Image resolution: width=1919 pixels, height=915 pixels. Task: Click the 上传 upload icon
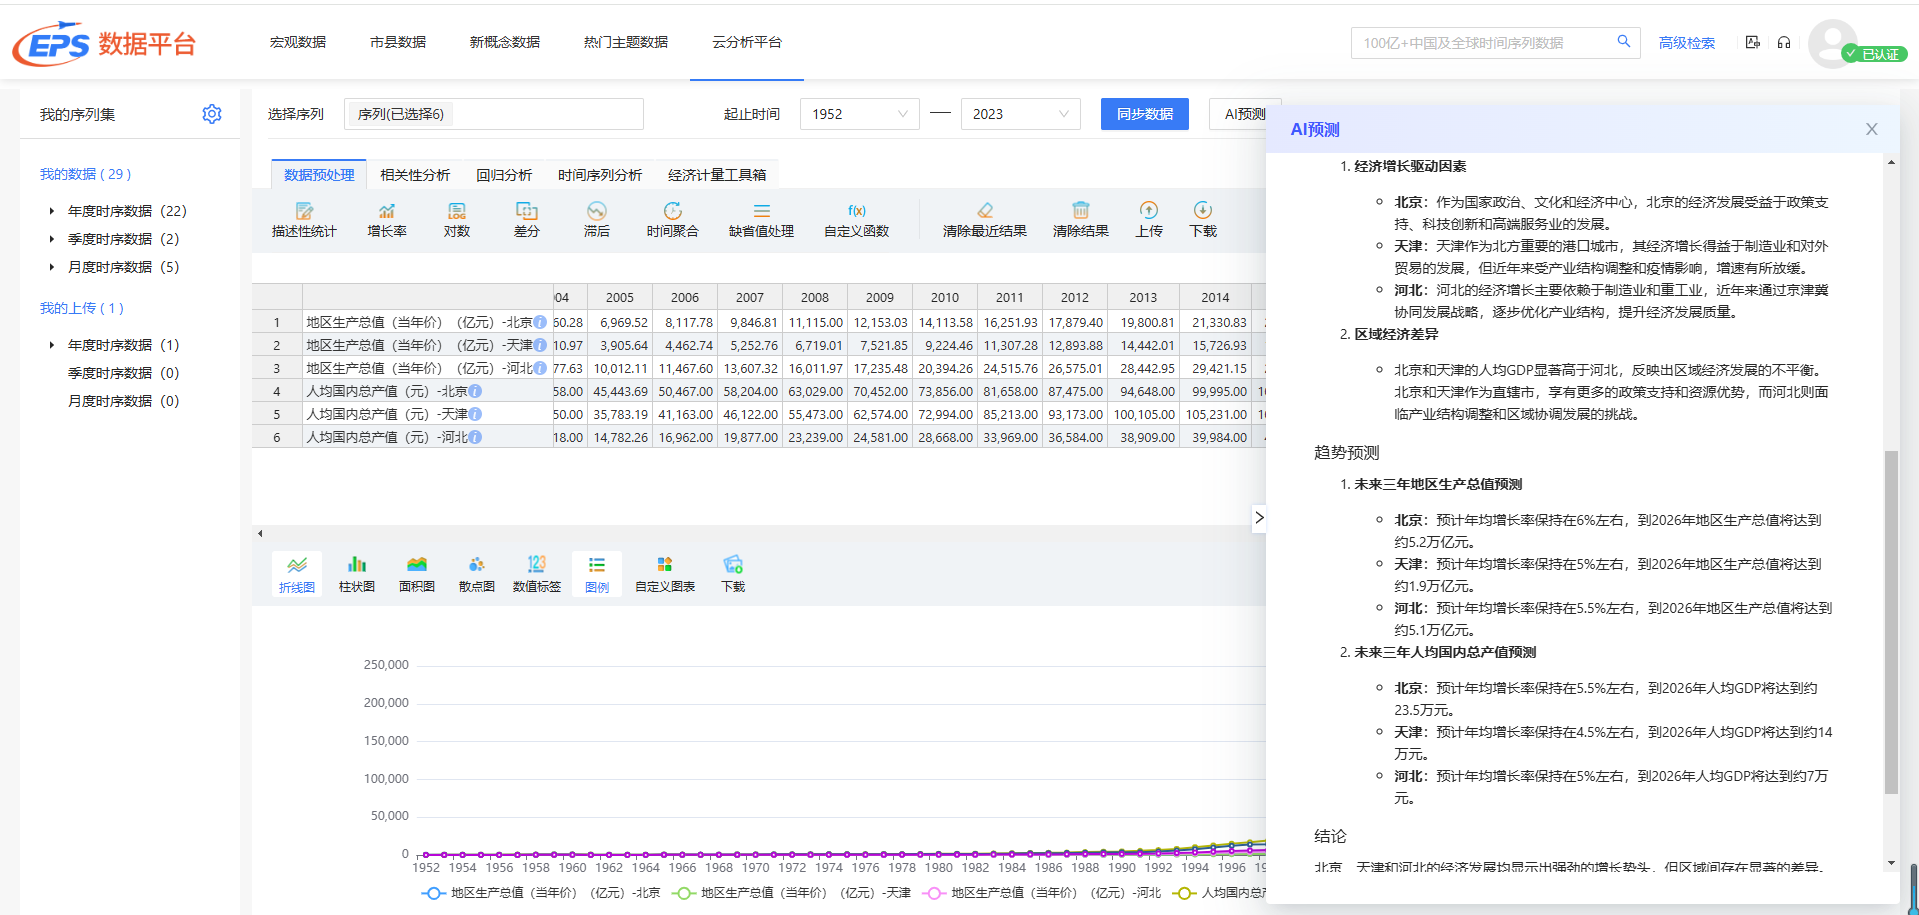[1149, 210]
